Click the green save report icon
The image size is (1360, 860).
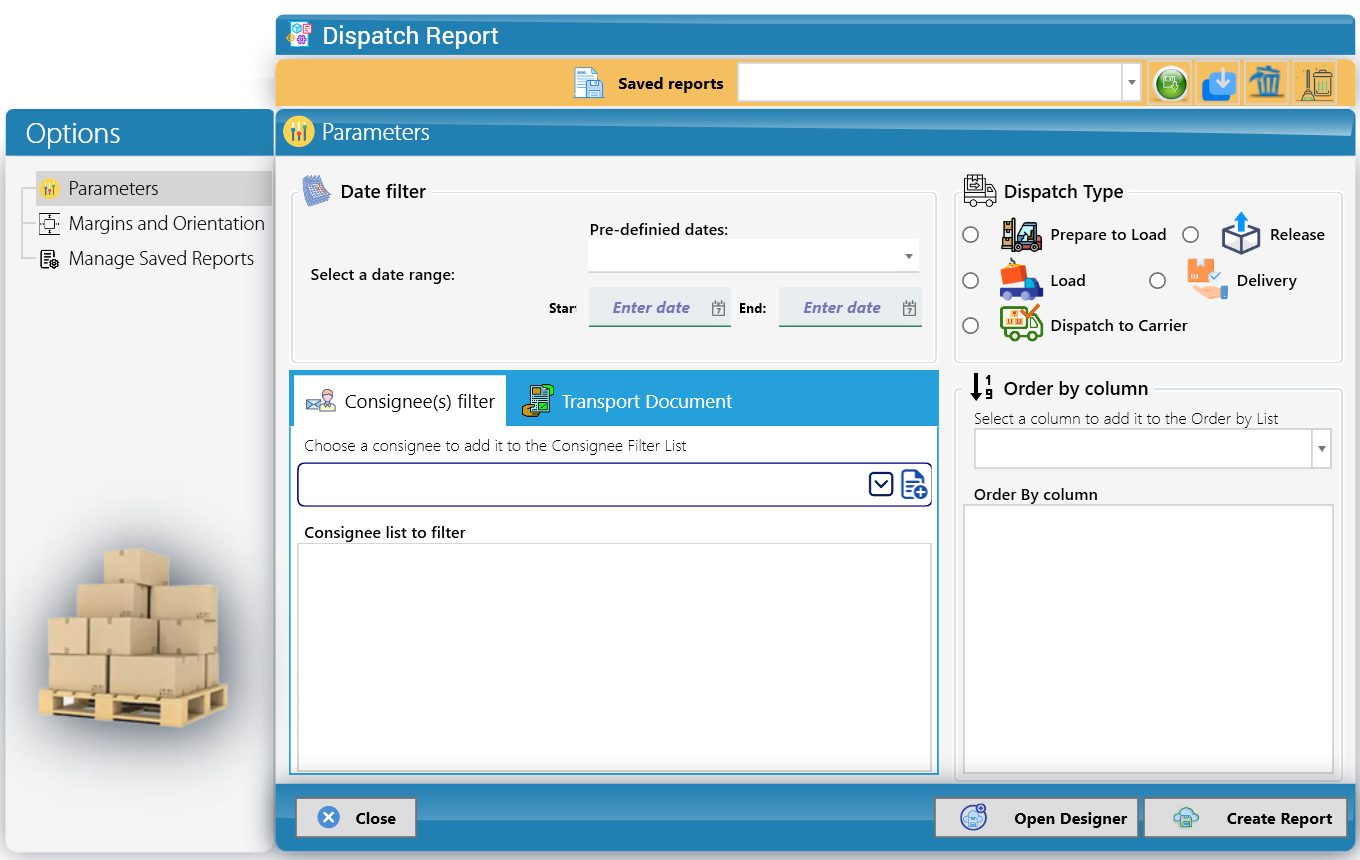click(x=1169, y=83)
